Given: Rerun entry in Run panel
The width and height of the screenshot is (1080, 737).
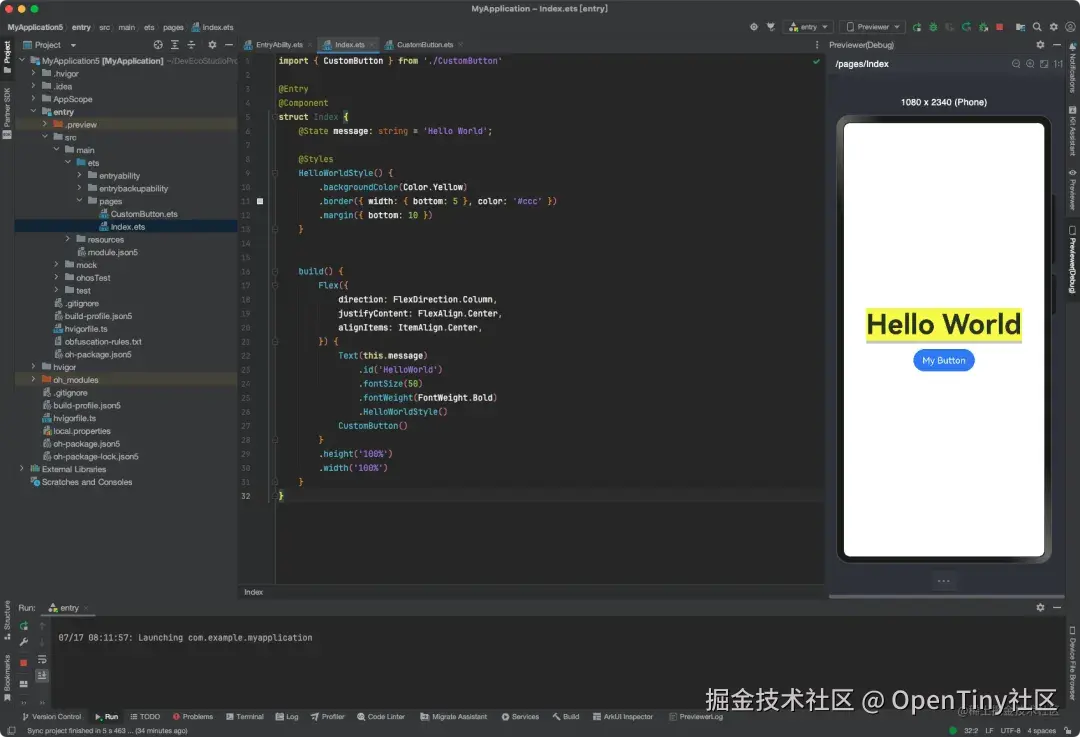Looking at the screenshot, I should [23, 626].
